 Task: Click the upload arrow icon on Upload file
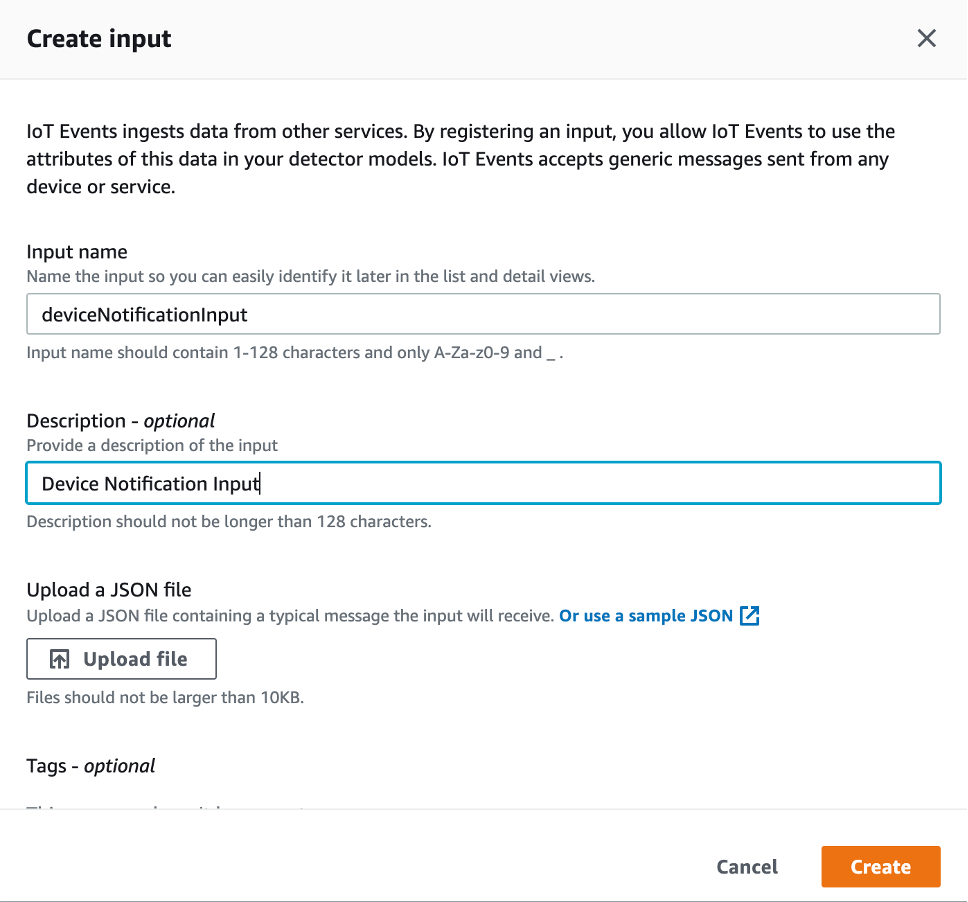point(60,658)
